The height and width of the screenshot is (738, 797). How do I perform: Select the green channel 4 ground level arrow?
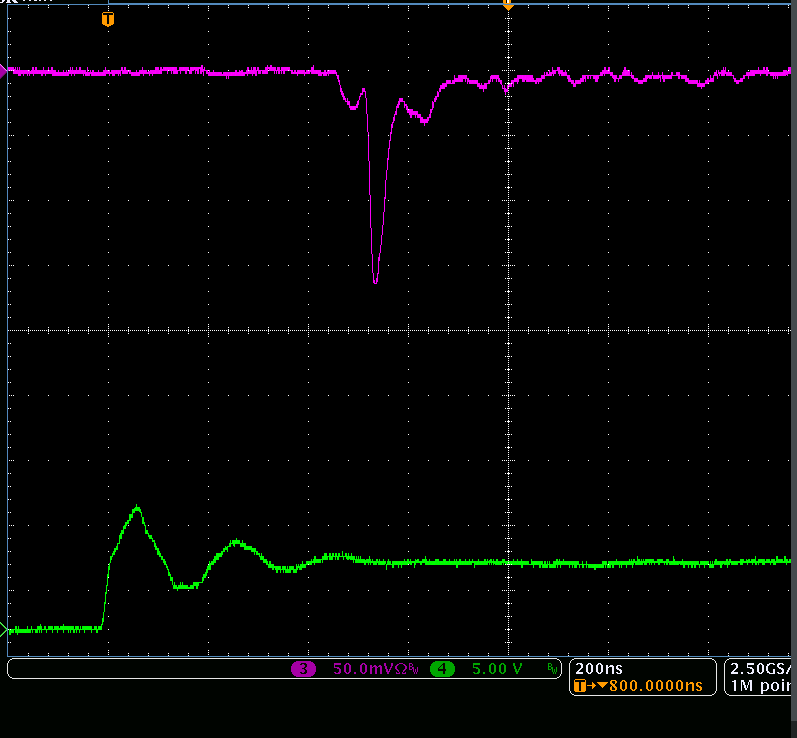pyautogui.click(x=3, y=630)
